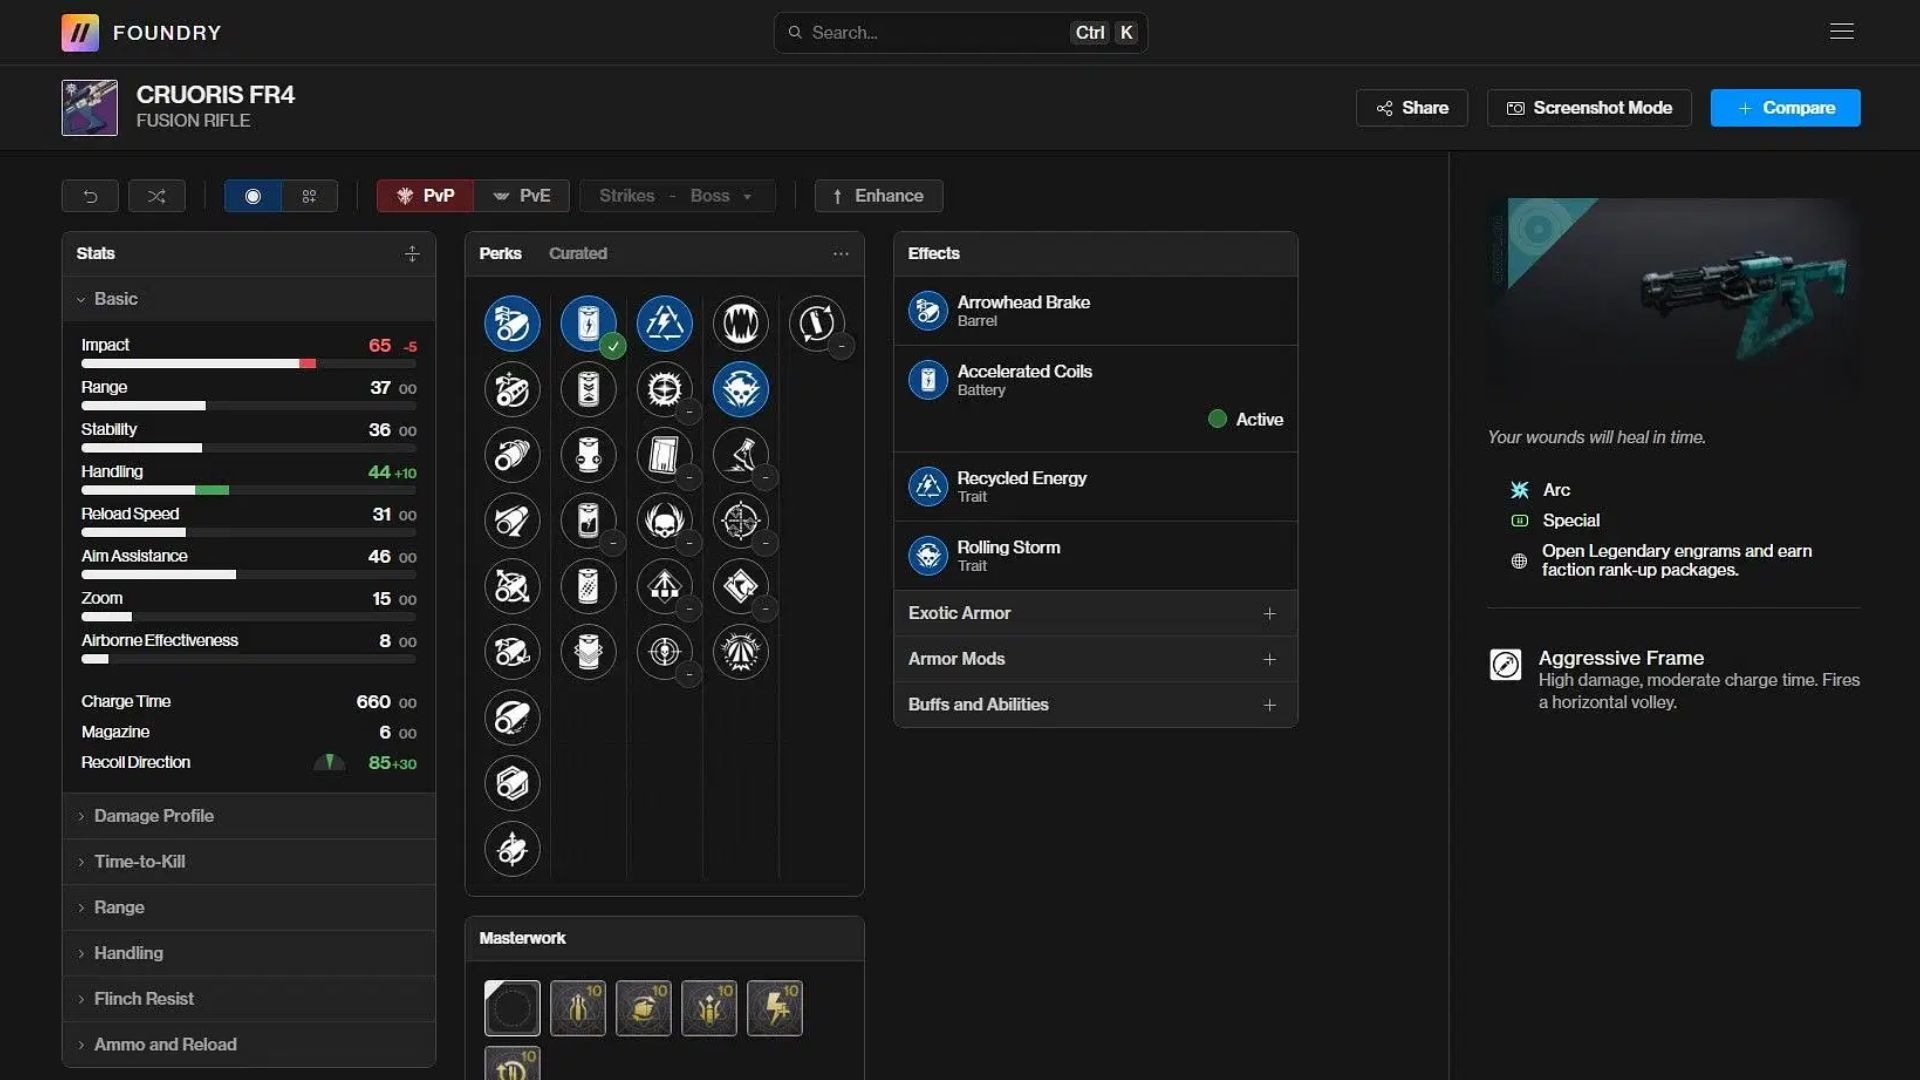1920x1080 pixels.
Task: Click Recycled Energy in Effects list
Action: (1095, 487)
